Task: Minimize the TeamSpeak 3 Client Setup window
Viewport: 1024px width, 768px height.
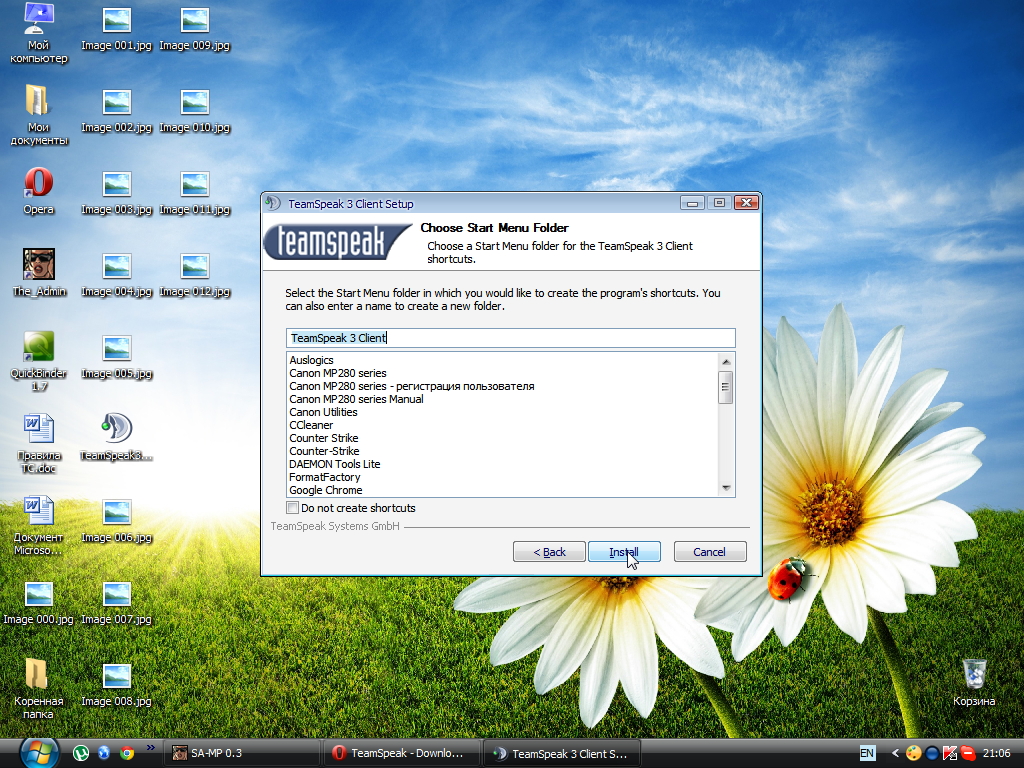Action: [692, 203]
